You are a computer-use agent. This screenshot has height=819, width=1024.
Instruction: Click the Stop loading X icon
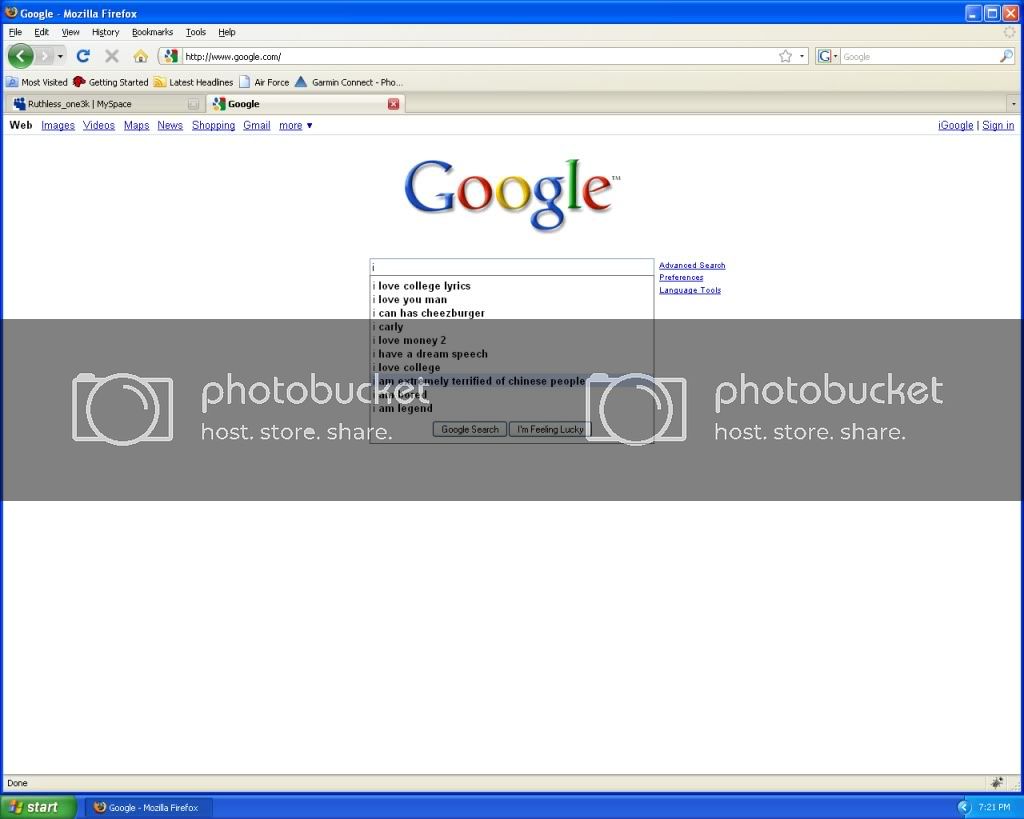112,56
